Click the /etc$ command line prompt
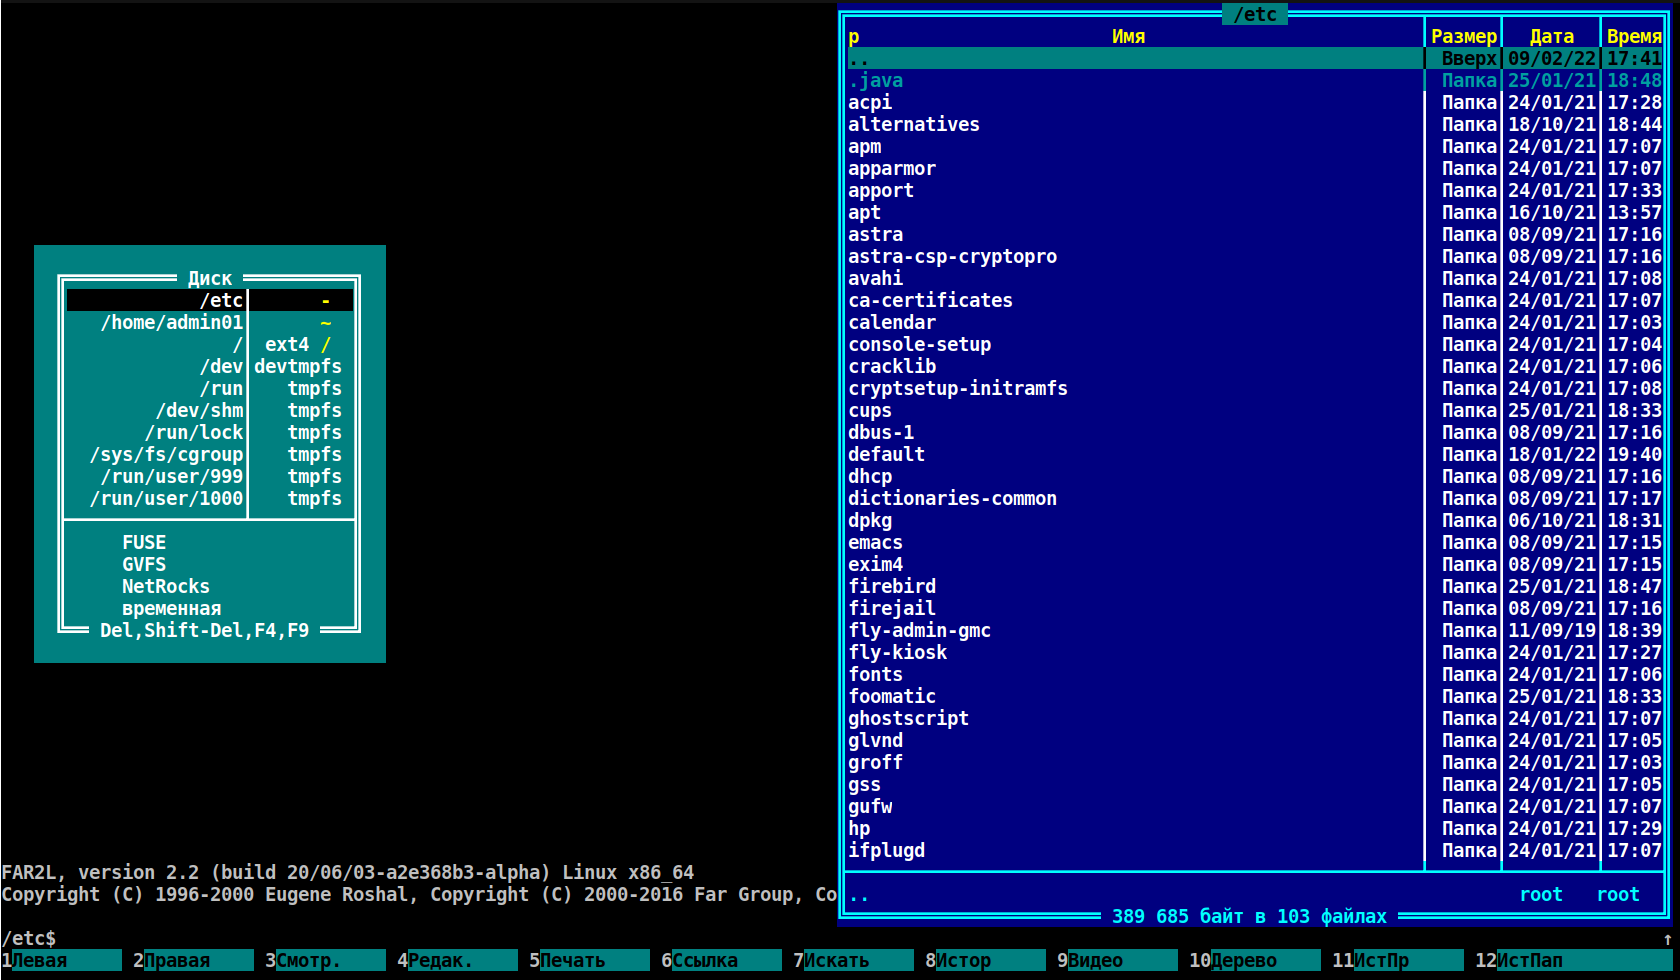The image size is (1680, 980). pos(29,938)
